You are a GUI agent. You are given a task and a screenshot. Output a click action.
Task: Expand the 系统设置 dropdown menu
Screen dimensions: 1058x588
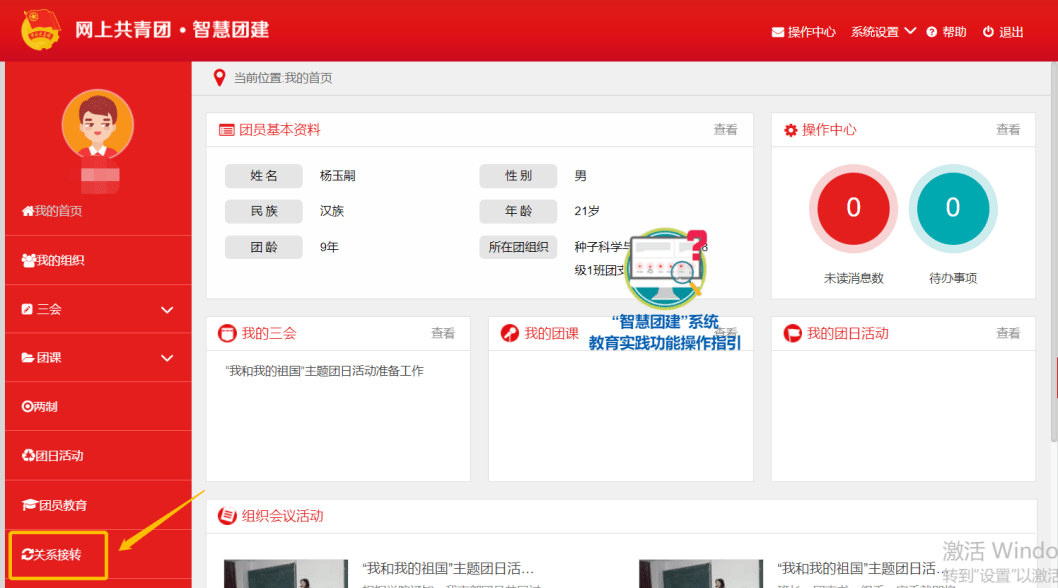click(881, 31)
